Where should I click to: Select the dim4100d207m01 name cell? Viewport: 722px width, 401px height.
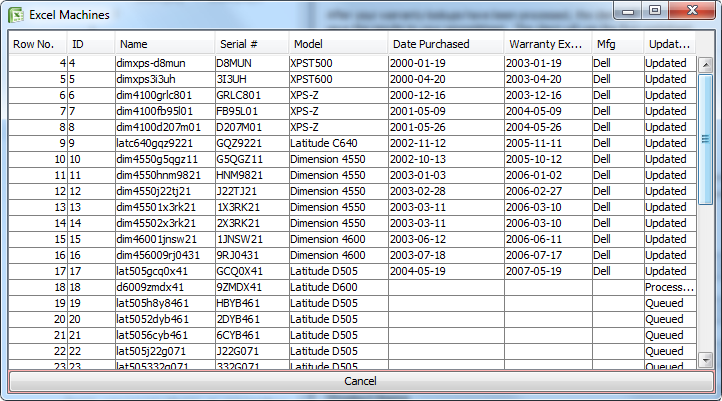coord(165,127)
